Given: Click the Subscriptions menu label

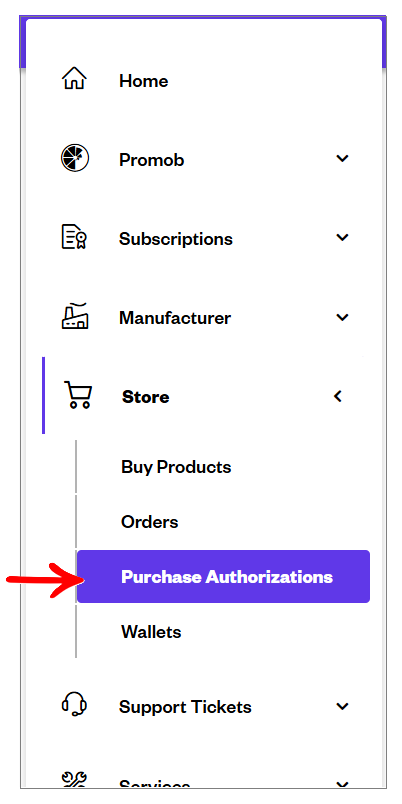Looking at the screenshot, I should click(176, 239).
